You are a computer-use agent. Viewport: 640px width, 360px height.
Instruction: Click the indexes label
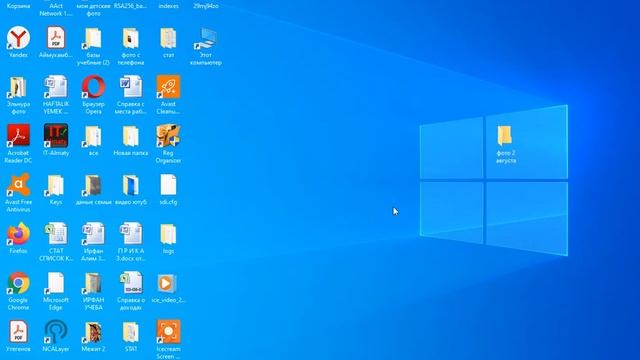point(168,6)
